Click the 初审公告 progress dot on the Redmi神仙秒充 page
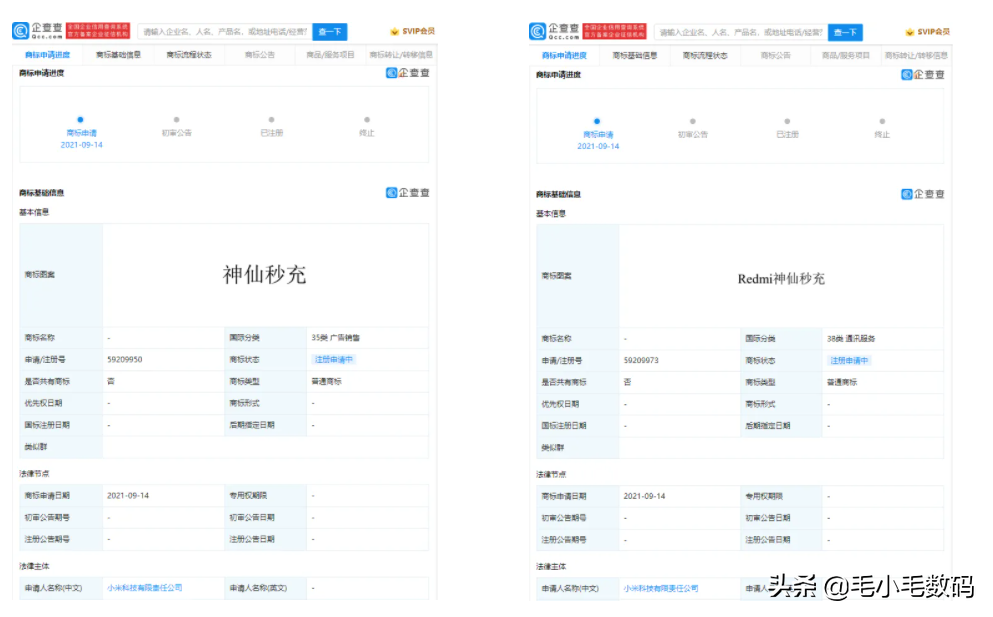 click(693, 120)
